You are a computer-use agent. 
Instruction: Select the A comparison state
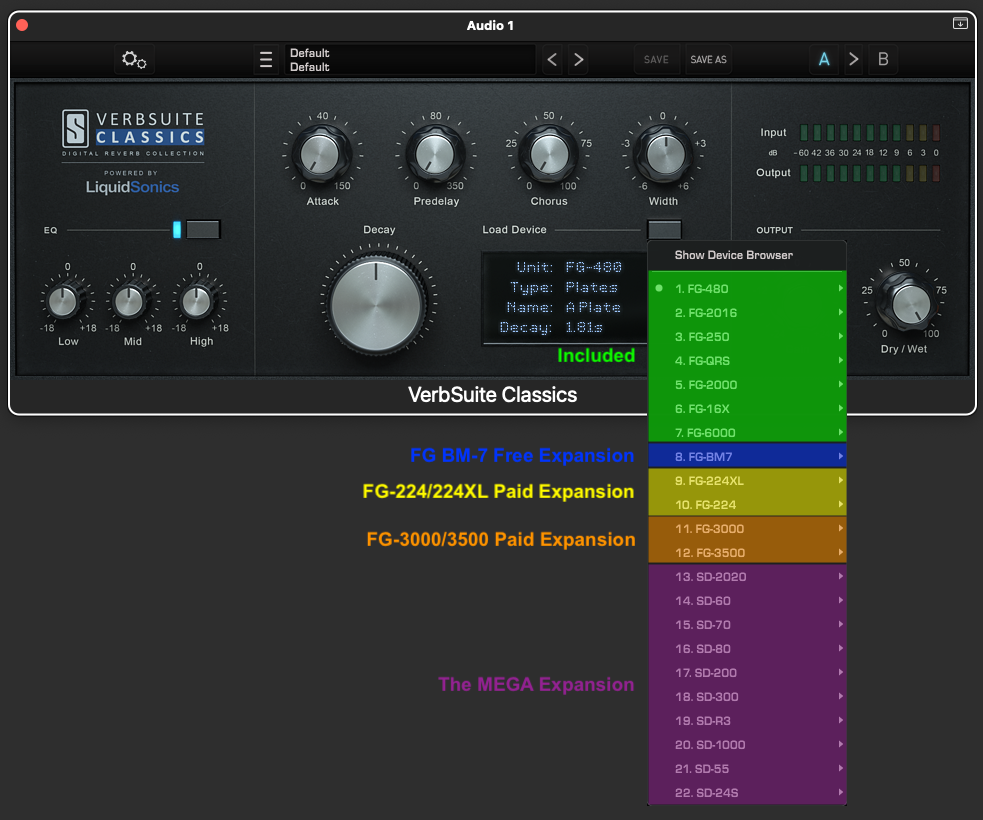[x=824, y=59]
